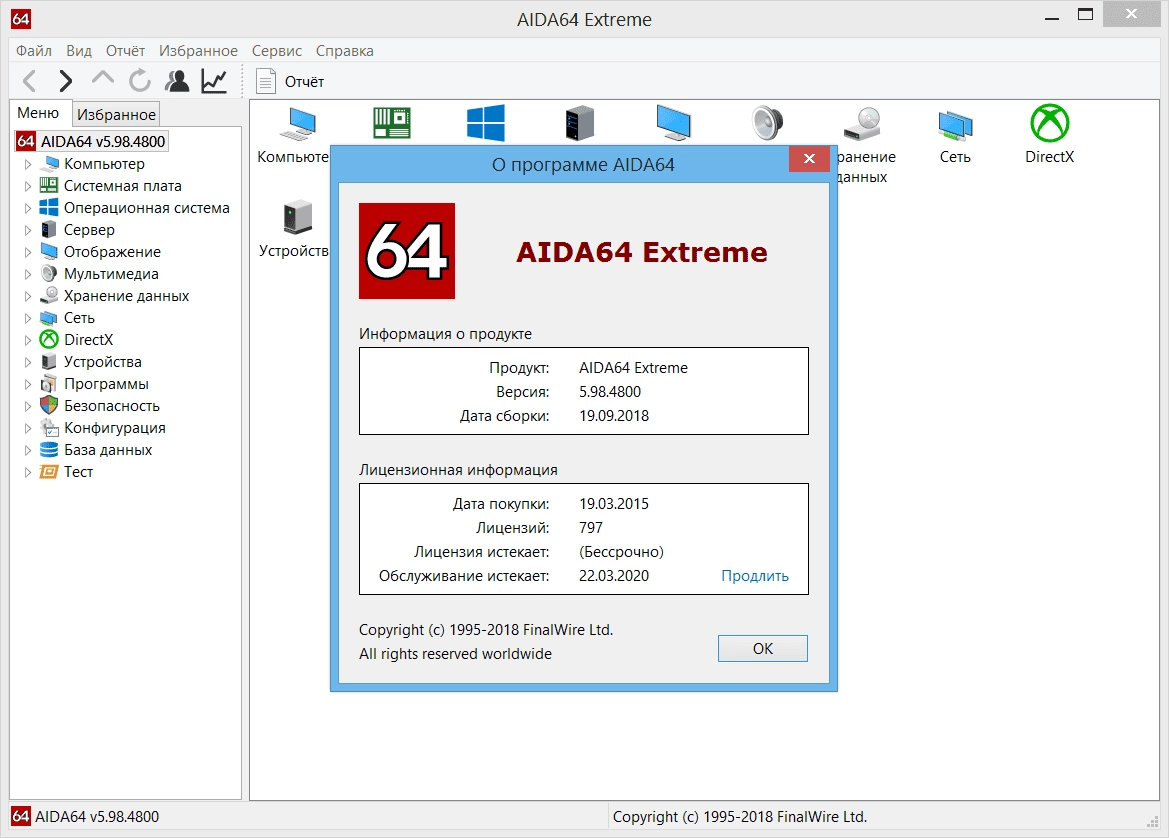
Task: Close the О программе AIDA64 dialog
Action: pos(809,158)
